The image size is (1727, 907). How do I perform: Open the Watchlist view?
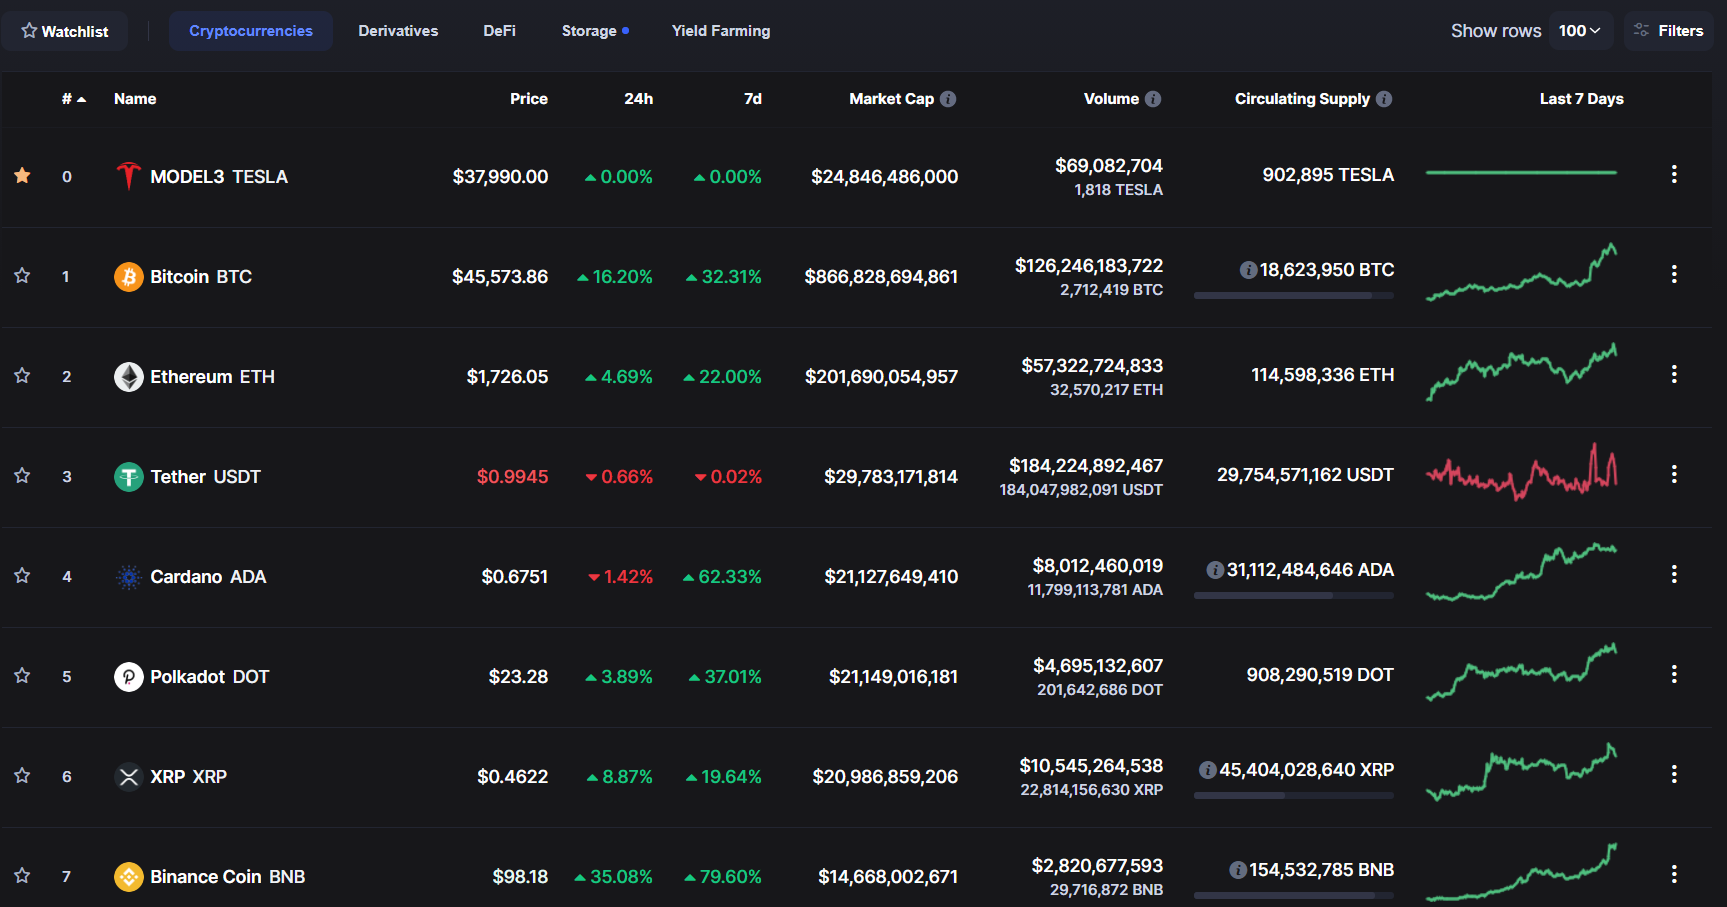pyautogui.click(x=65, y=31)
